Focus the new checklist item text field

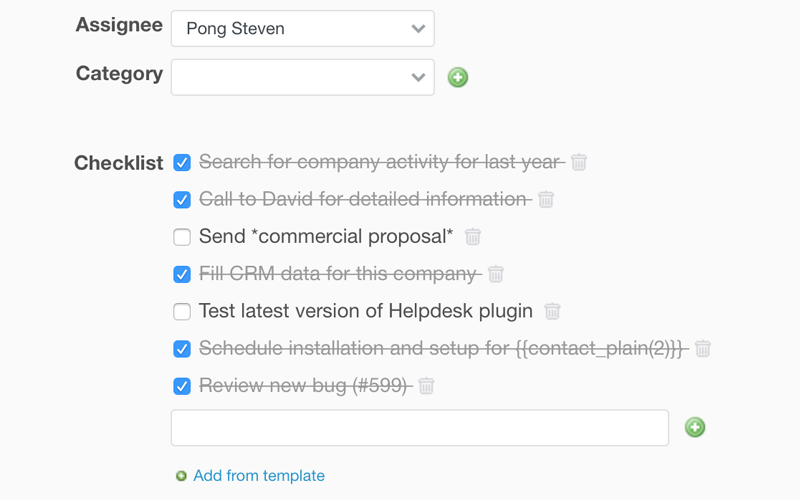click(420, 428)
